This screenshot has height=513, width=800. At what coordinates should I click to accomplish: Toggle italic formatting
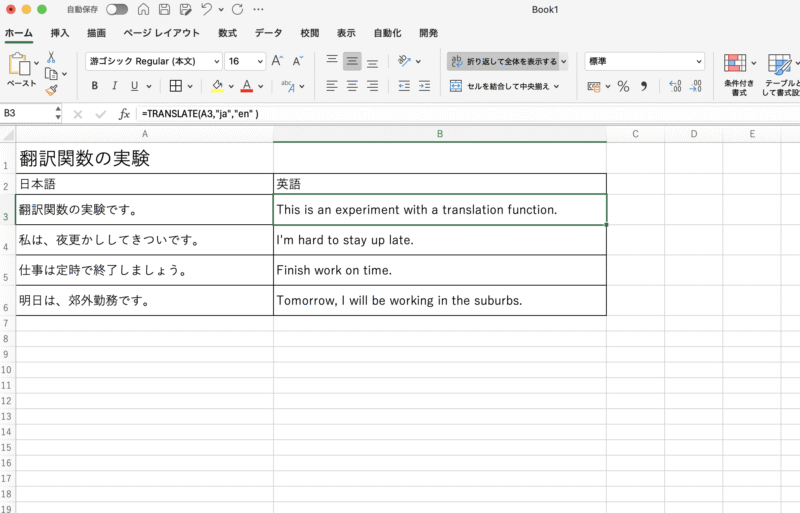tap(115, 86)
